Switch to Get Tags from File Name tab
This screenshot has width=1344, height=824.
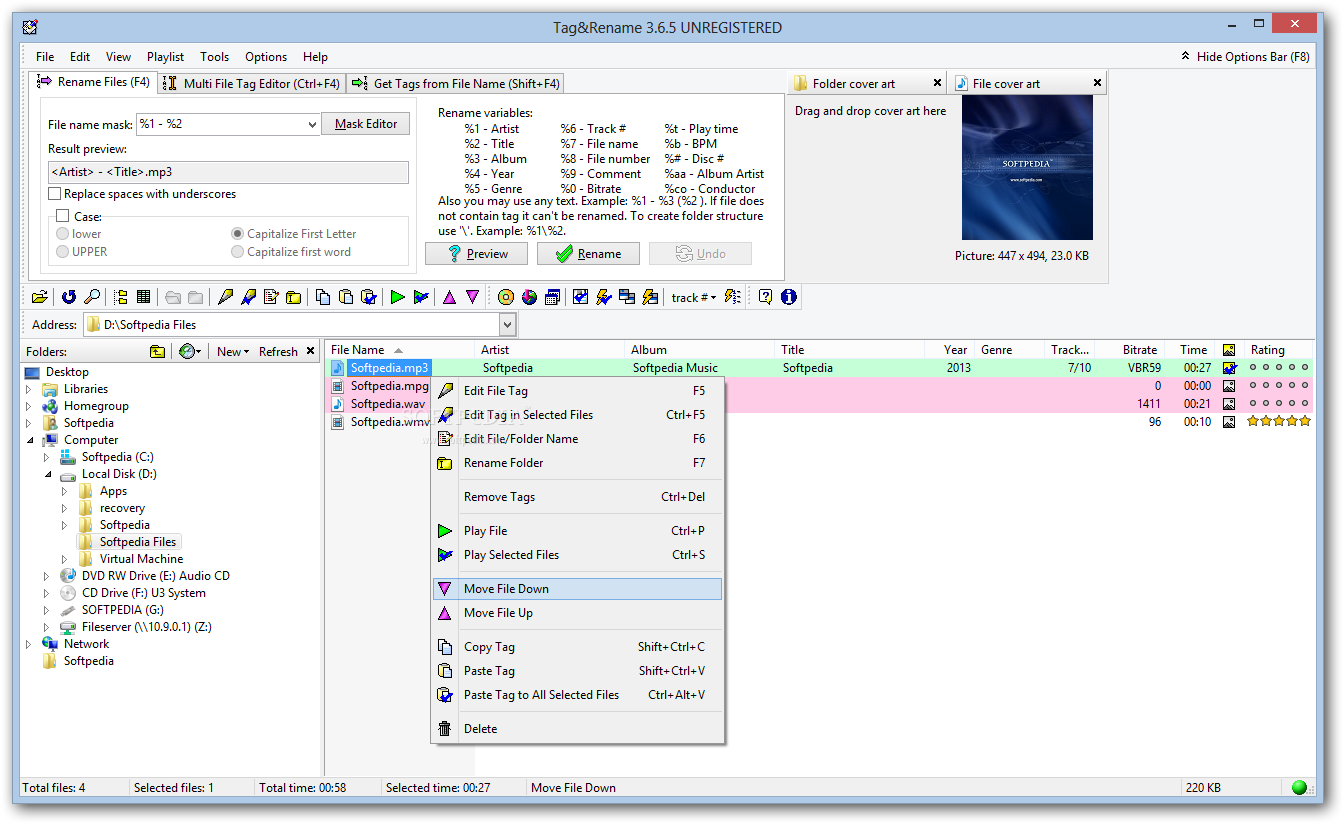click(456, 84)
